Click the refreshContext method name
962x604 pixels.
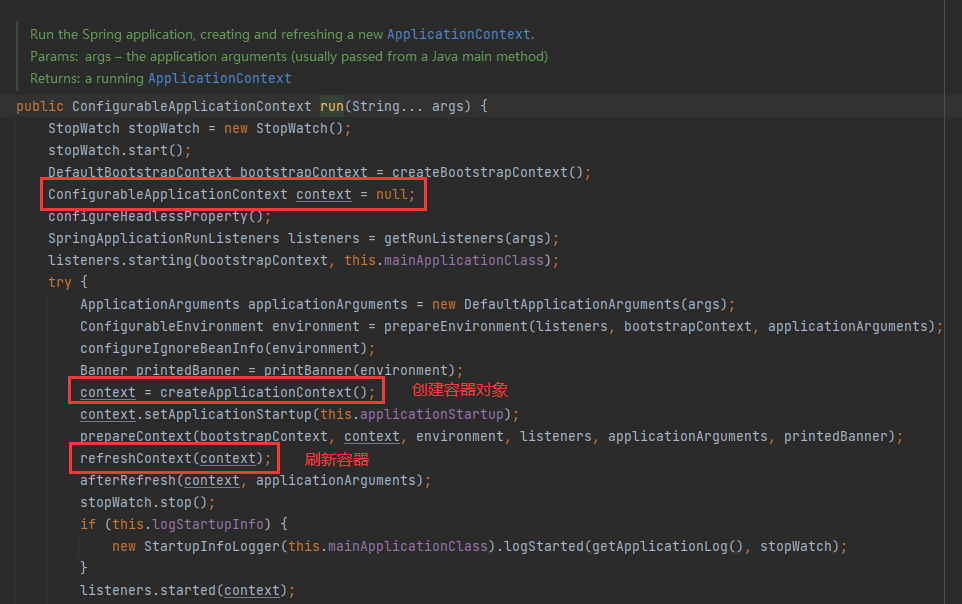coord(136,459)
